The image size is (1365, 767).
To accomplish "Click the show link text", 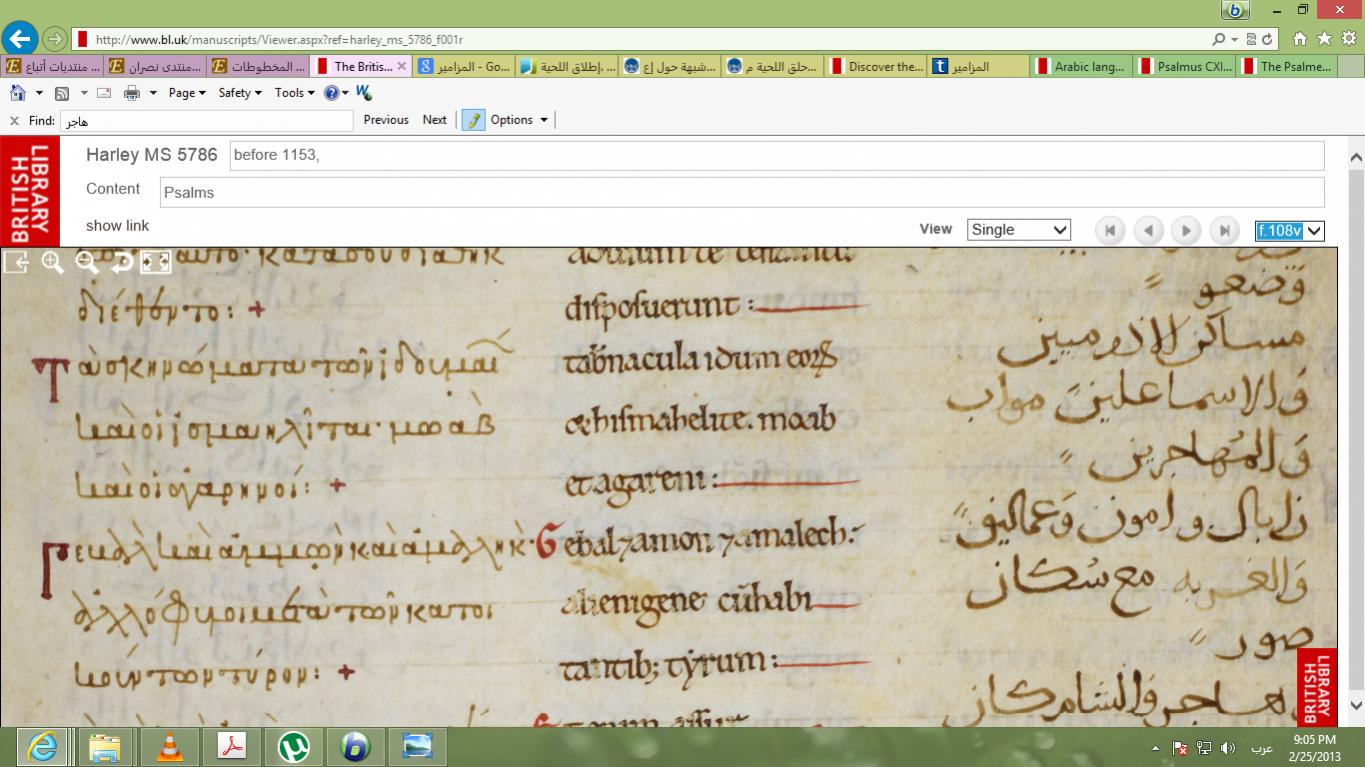I will coord(117,226).
